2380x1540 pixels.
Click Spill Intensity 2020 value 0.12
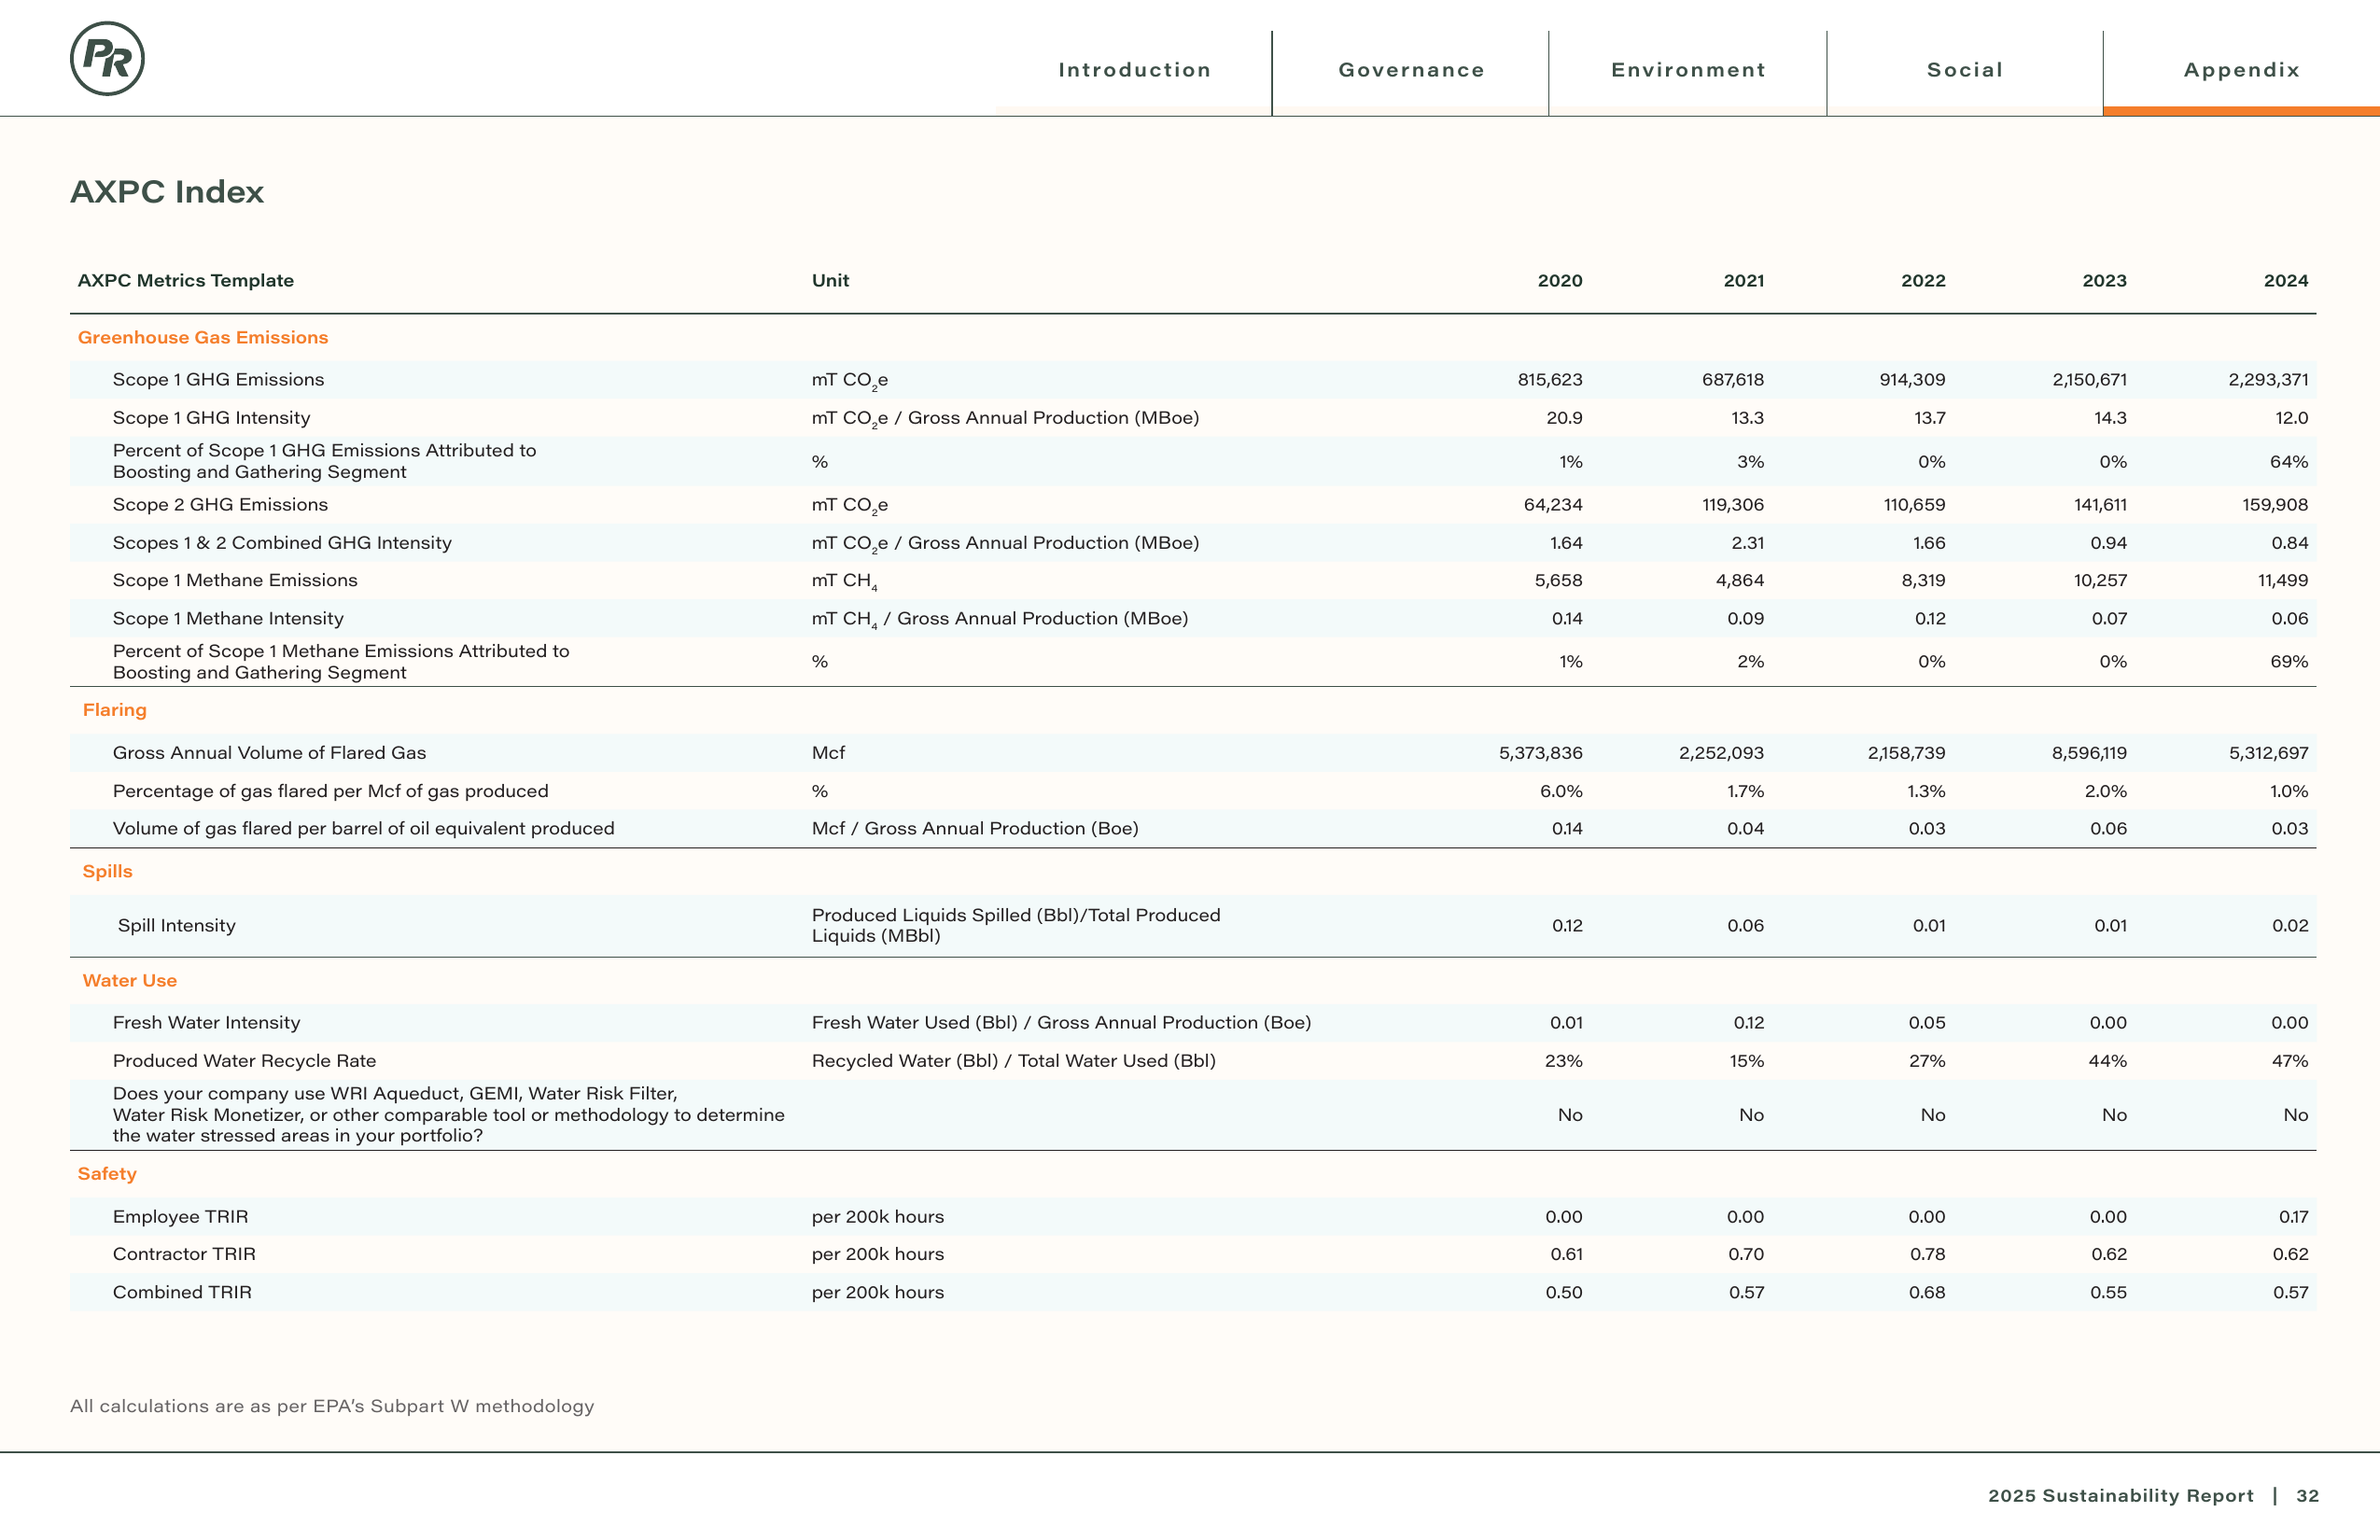tap(1567, 926)
